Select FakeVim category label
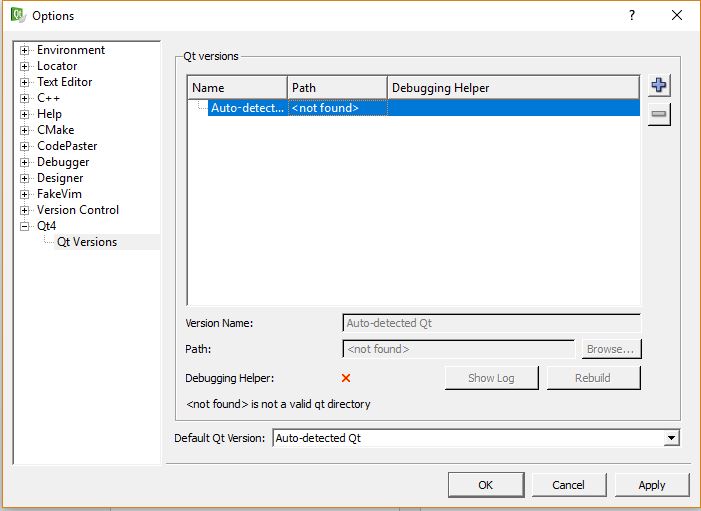 pos(59,194)
